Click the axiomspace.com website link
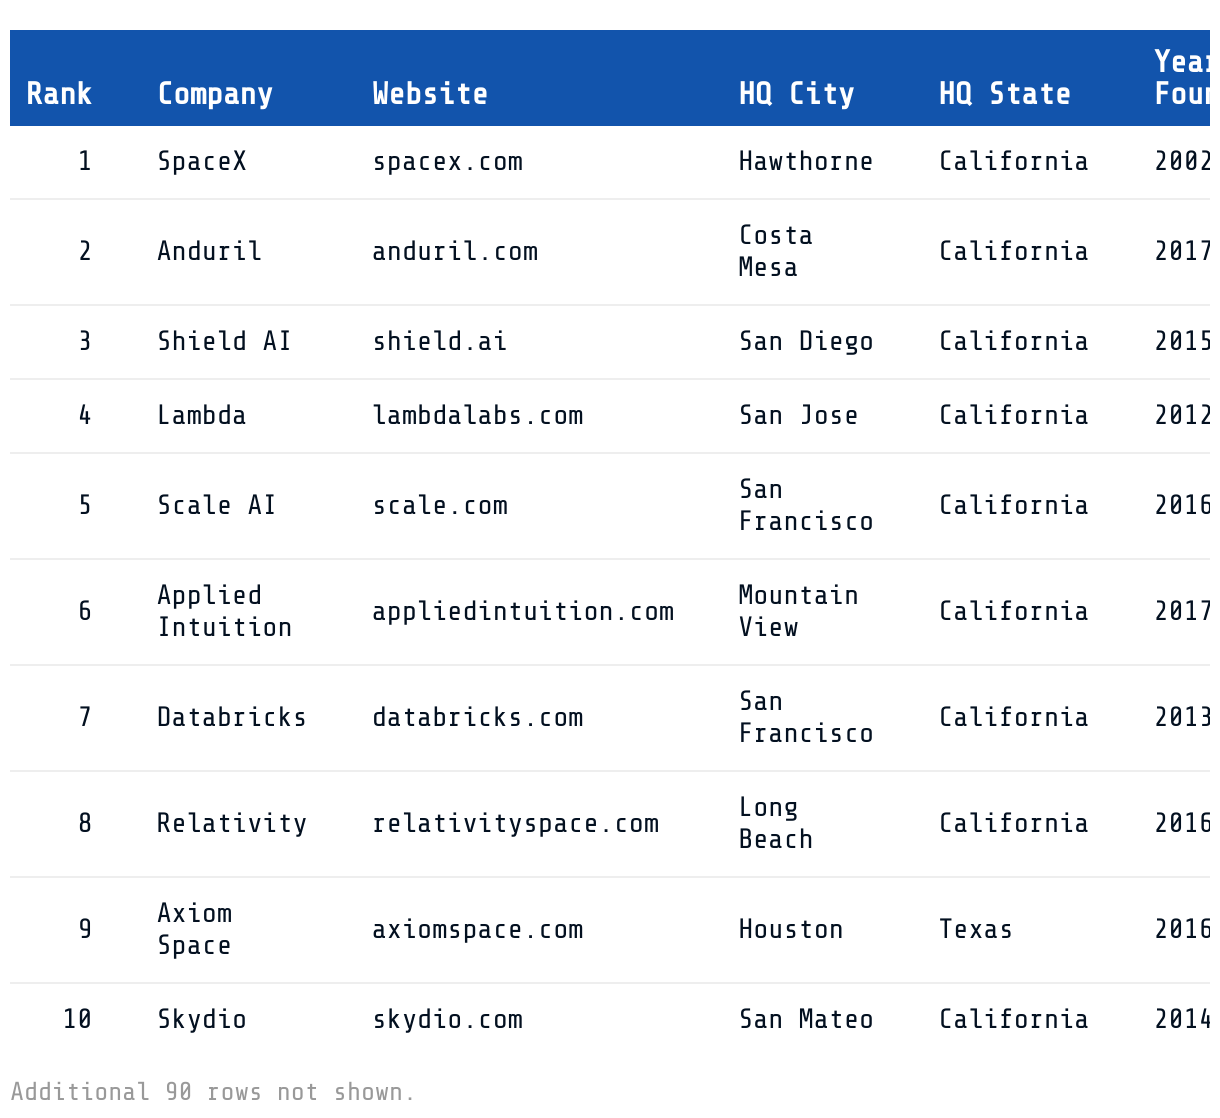 pos(477,930)
